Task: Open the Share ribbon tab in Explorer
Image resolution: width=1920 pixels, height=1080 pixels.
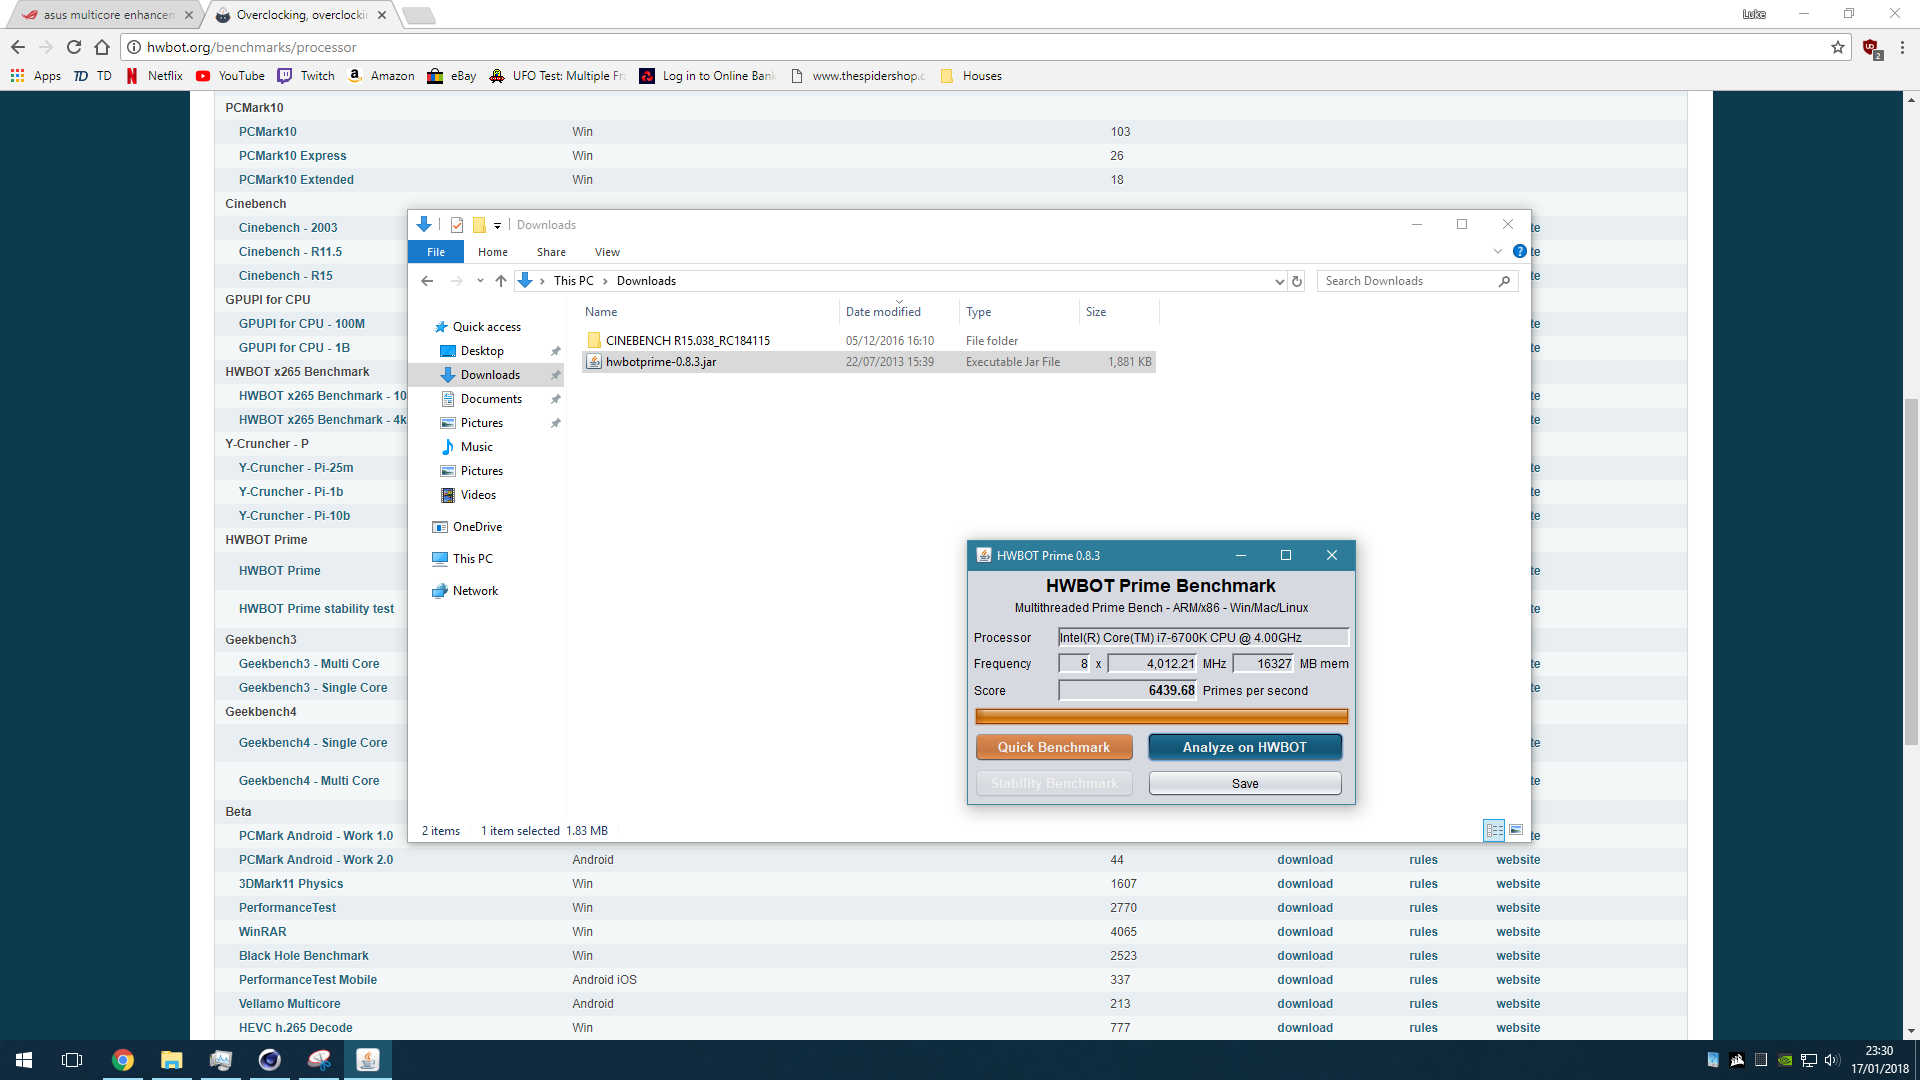Action: pos(551,252)
